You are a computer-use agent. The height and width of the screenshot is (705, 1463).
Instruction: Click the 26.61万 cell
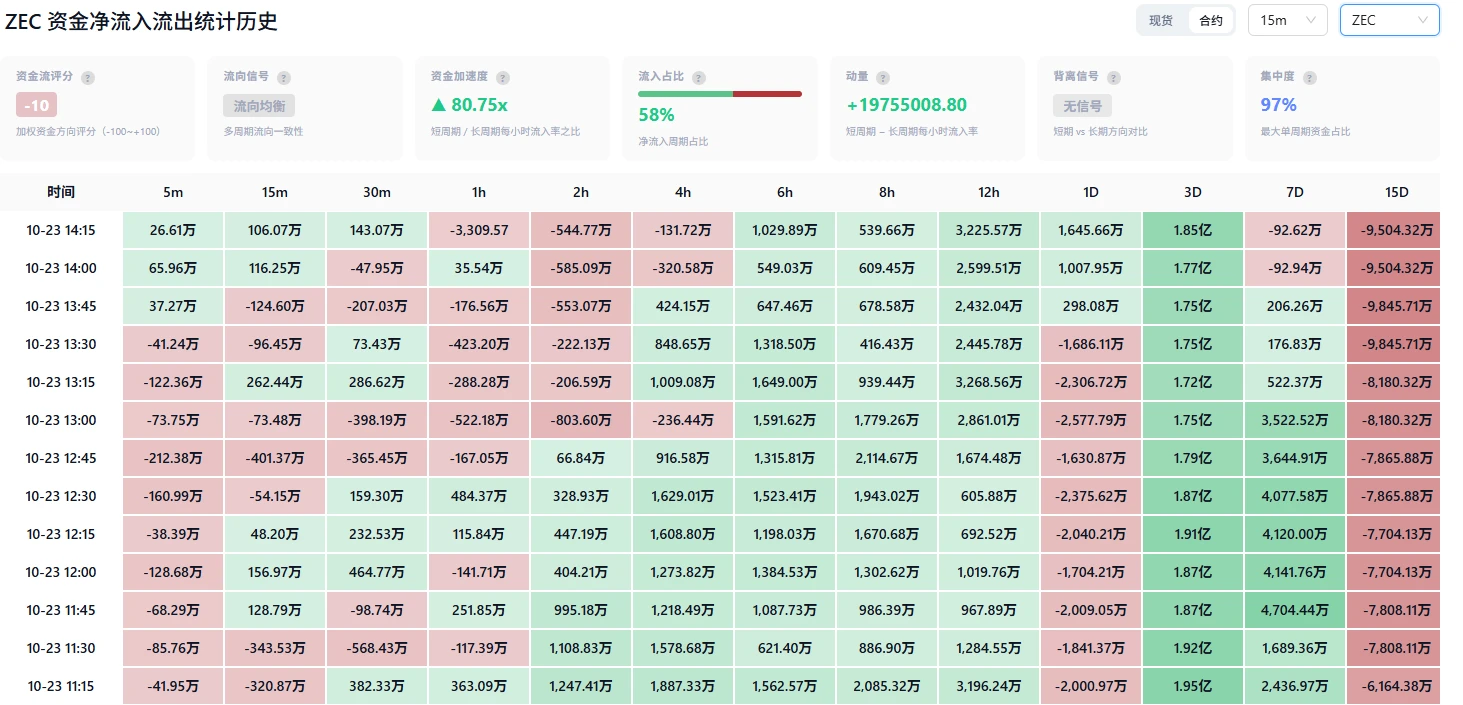(x=173, y=230)
